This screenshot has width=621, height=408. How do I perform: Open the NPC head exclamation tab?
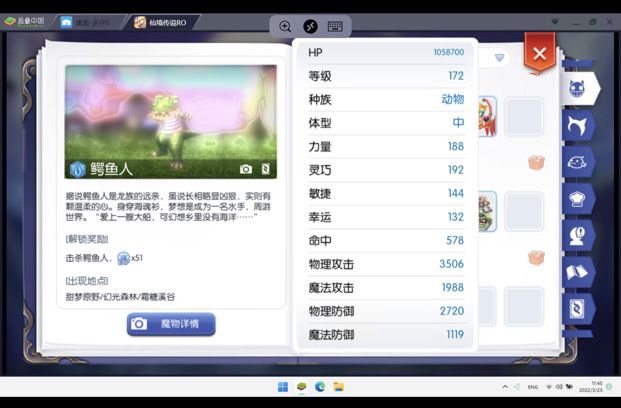(x=577, y=236)
